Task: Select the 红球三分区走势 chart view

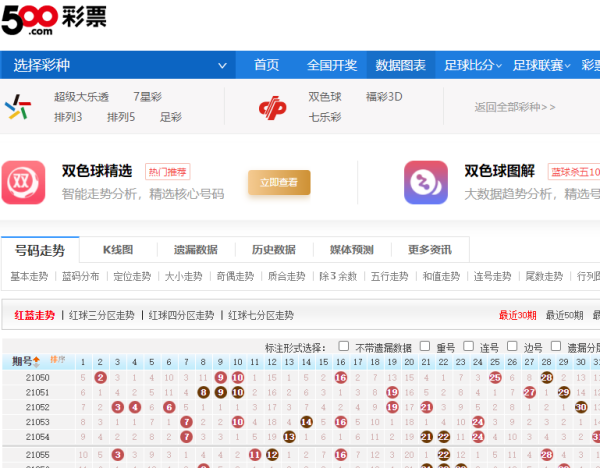Action: click(101, 315)
